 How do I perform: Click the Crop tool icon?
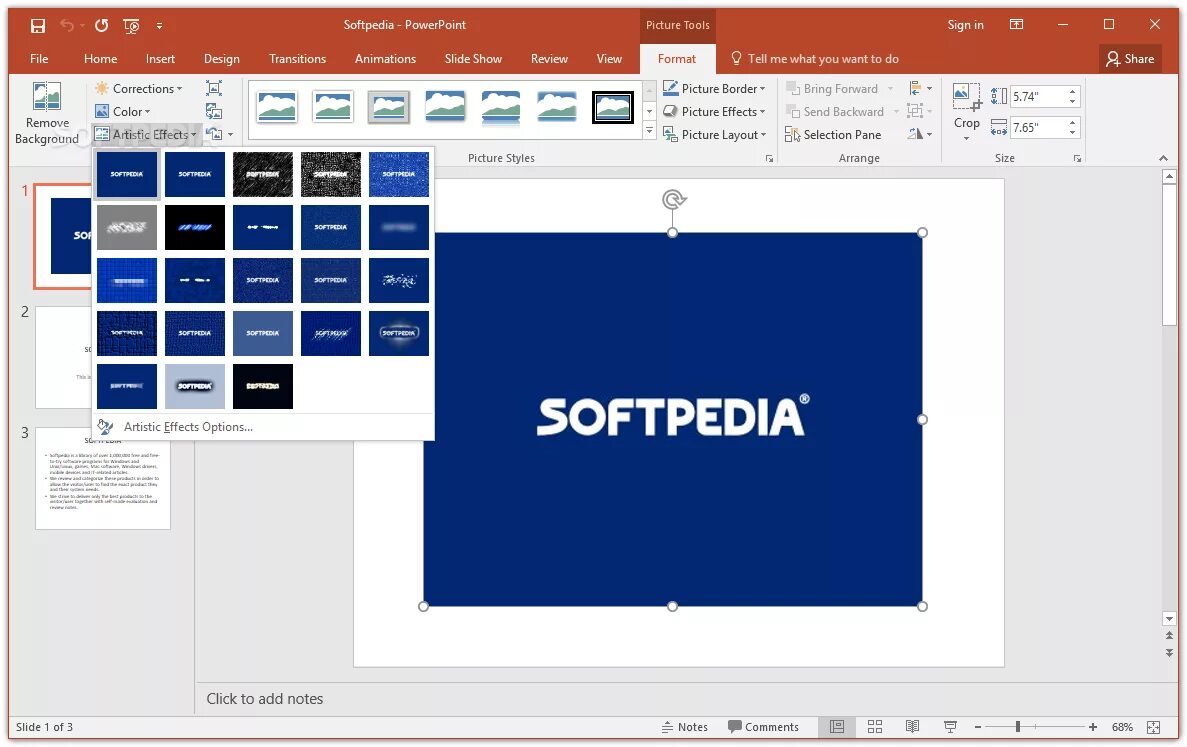(x=966, y=96)
